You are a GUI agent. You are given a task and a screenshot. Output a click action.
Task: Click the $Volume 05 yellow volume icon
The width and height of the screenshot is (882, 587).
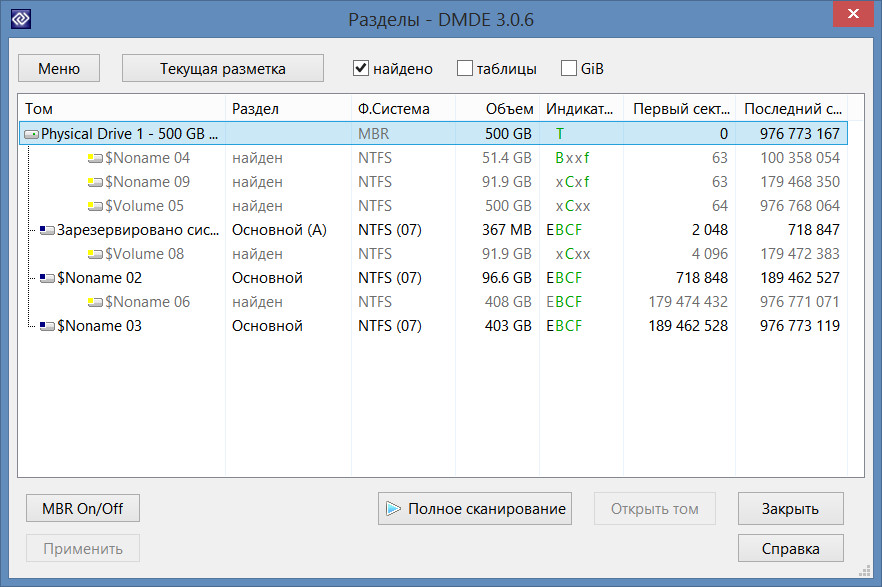[x=95, y=206]
